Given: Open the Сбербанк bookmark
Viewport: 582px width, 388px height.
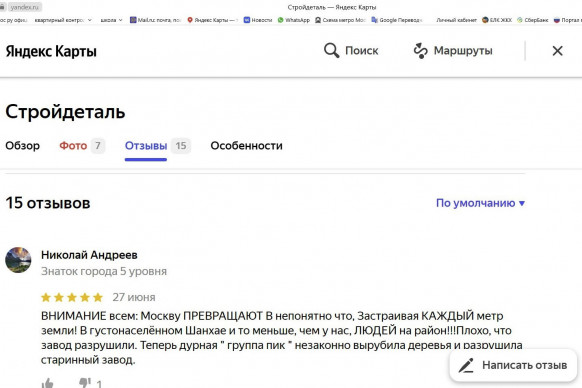Looking at the screenshot, I should click(533, 20).
